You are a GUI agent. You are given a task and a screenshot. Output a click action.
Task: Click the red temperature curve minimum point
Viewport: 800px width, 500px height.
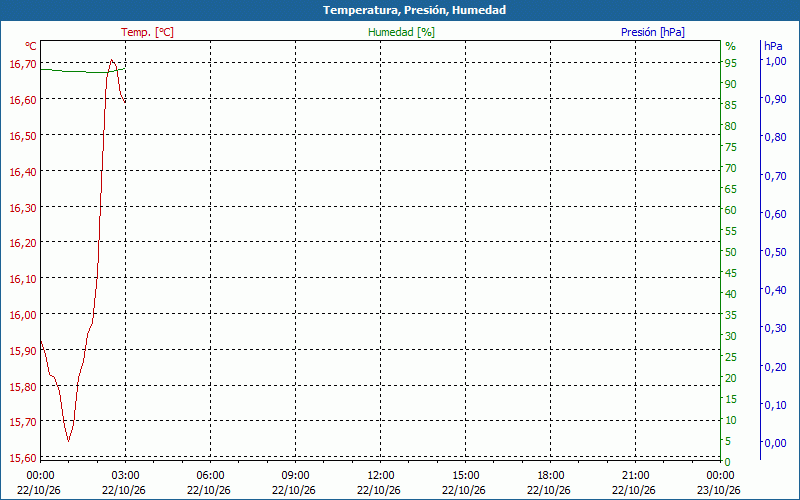coord(68,441)
